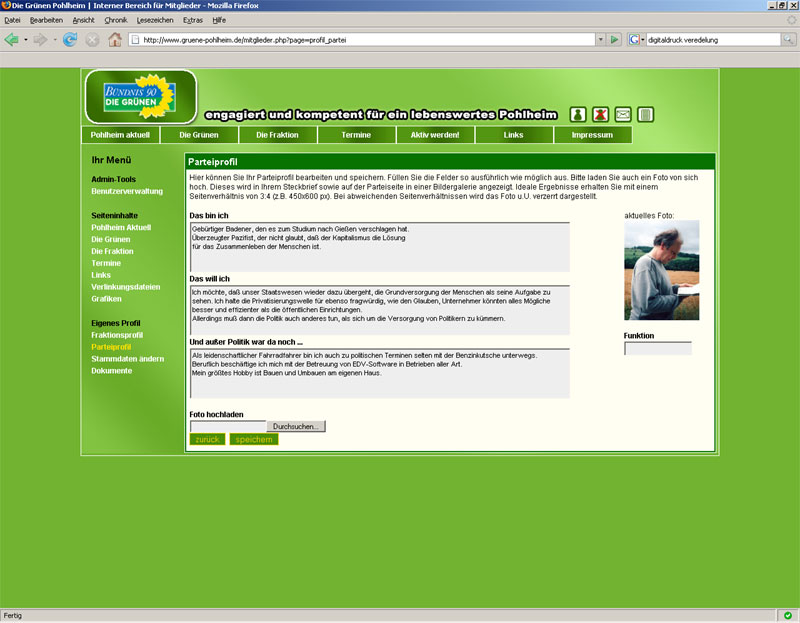
Task: Click the search magnifier icon
Action: [x=788, y=40]
